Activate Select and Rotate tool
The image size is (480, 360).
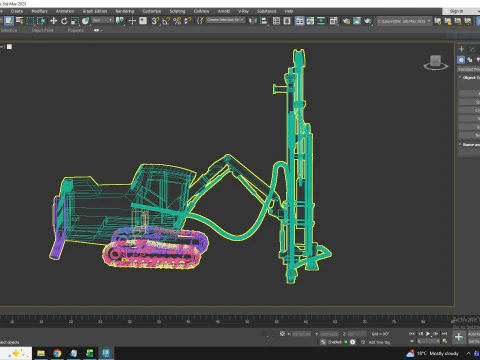[x=64, y=21]
